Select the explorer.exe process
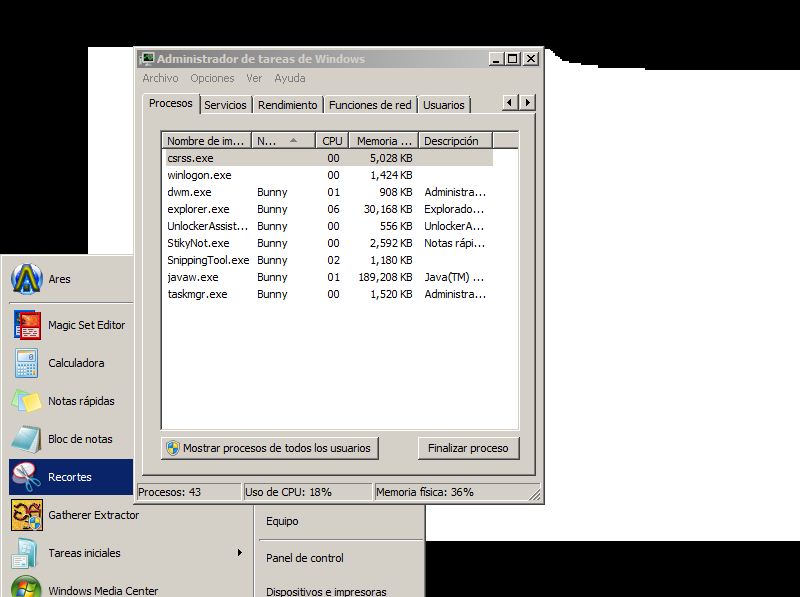 click(329, 209)
